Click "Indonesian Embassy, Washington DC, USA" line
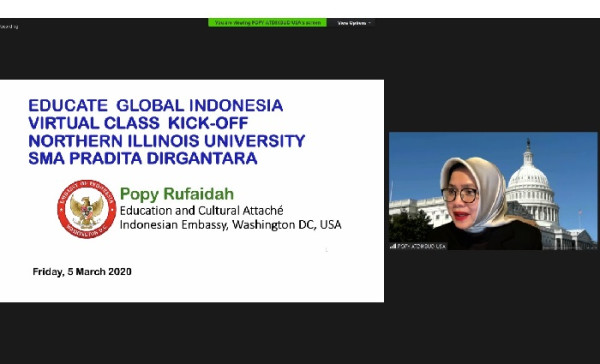 [230, 225]
